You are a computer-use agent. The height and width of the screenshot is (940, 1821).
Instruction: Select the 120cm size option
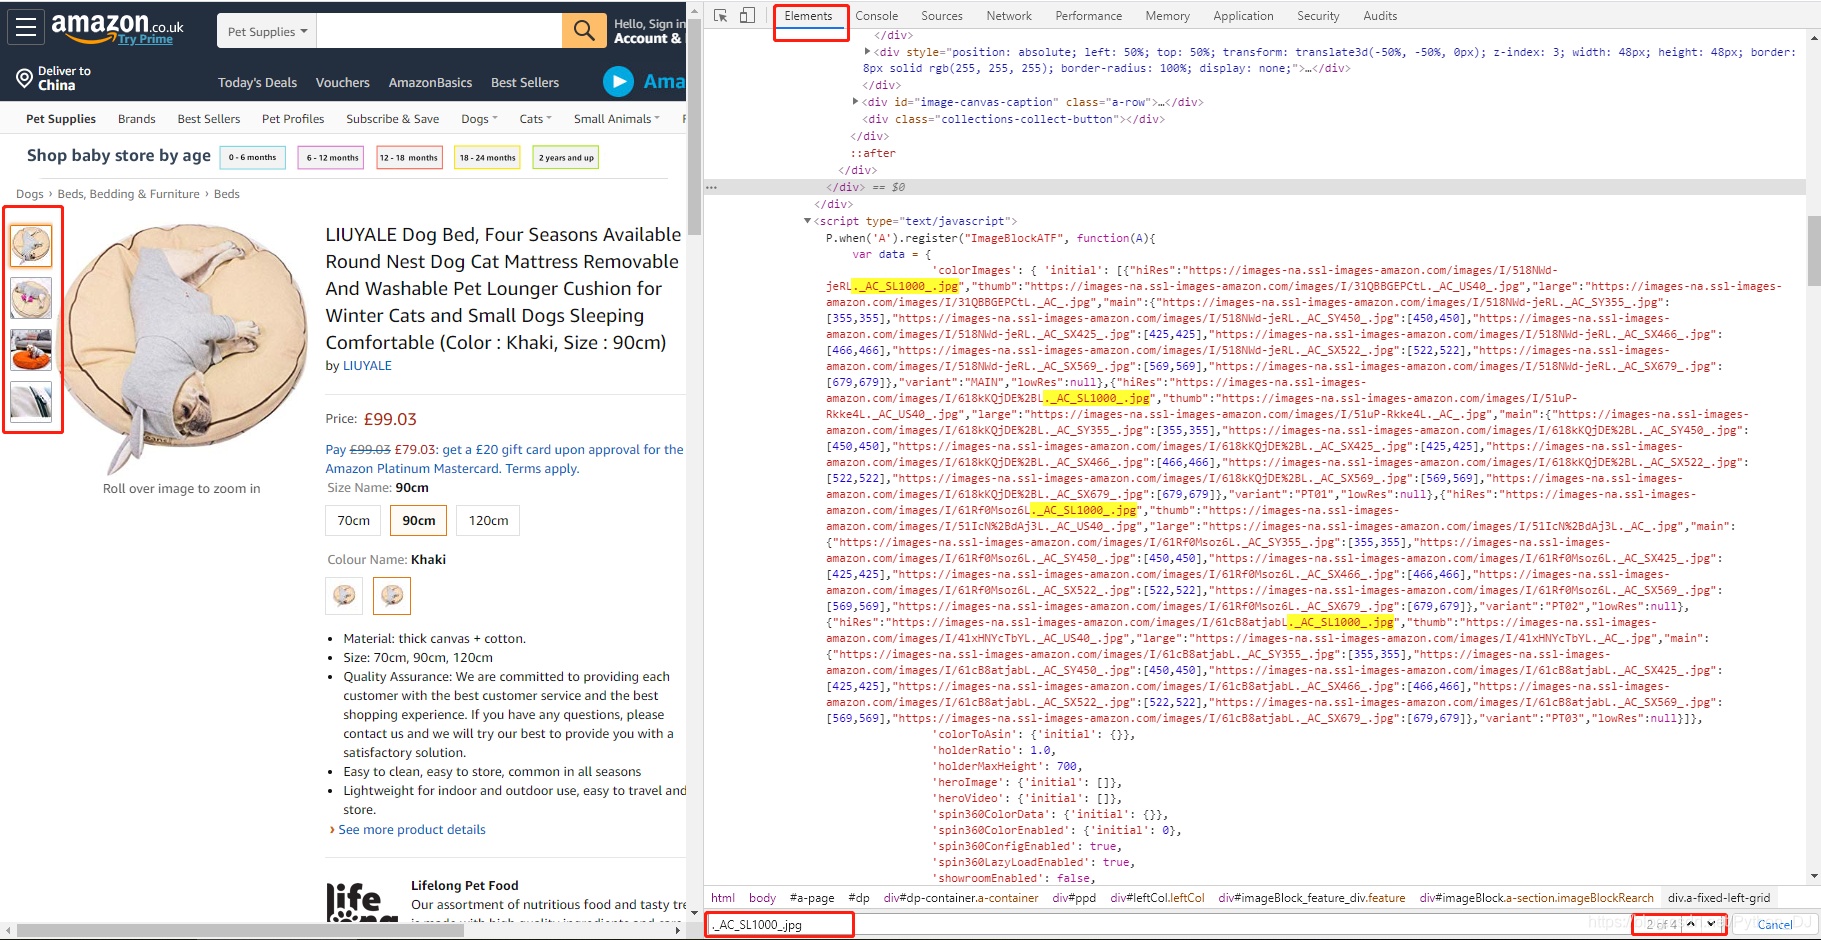tap(488, 520)
